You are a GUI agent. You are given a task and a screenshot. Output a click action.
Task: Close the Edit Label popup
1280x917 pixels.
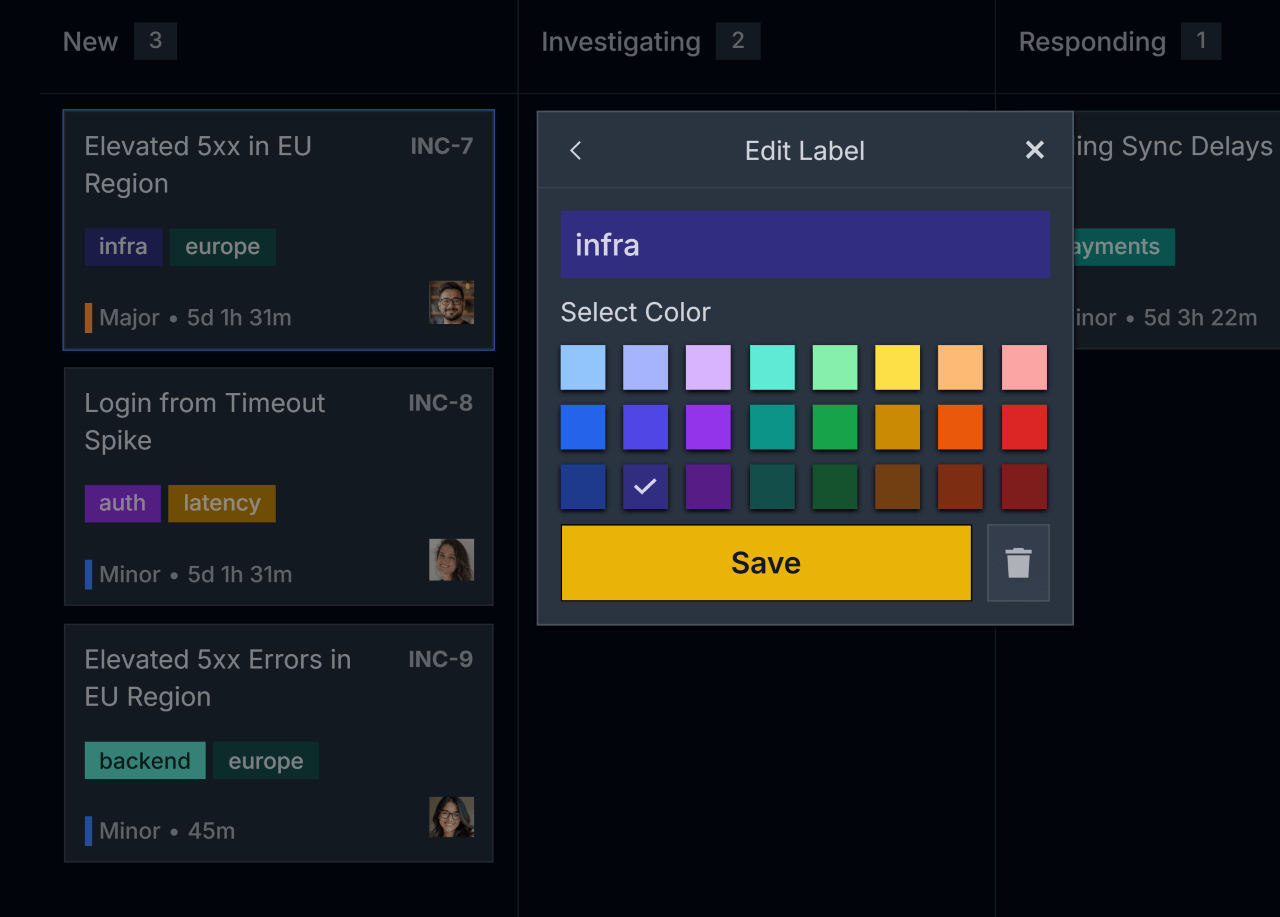click(1035, 150)
